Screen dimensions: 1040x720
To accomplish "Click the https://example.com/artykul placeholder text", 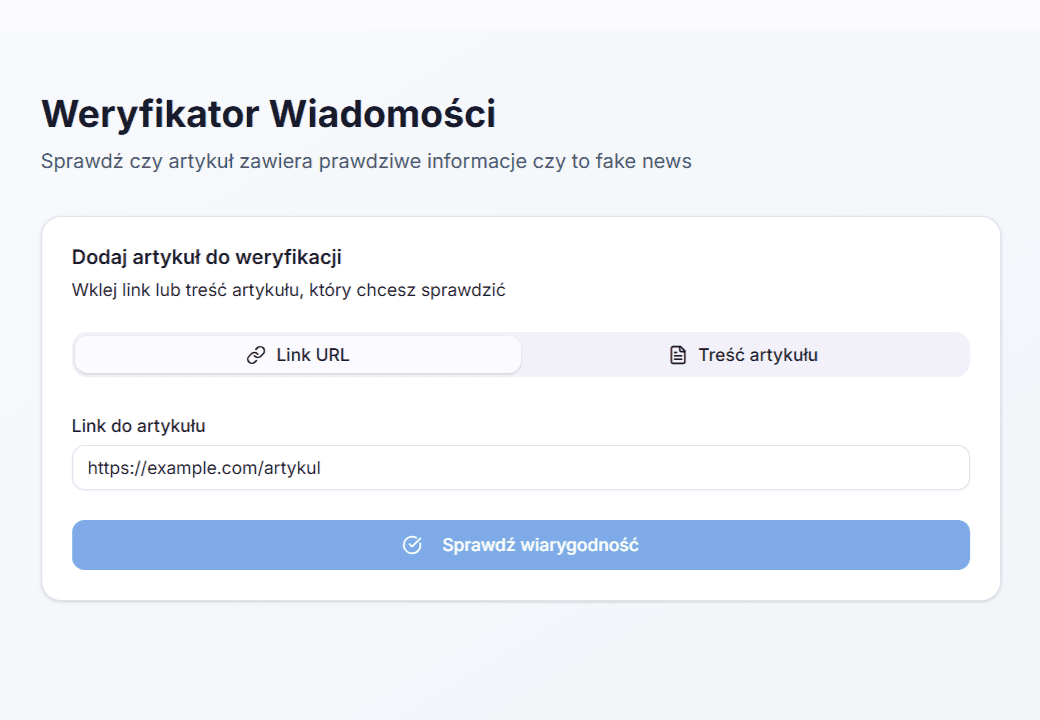I will pos(204,468).
